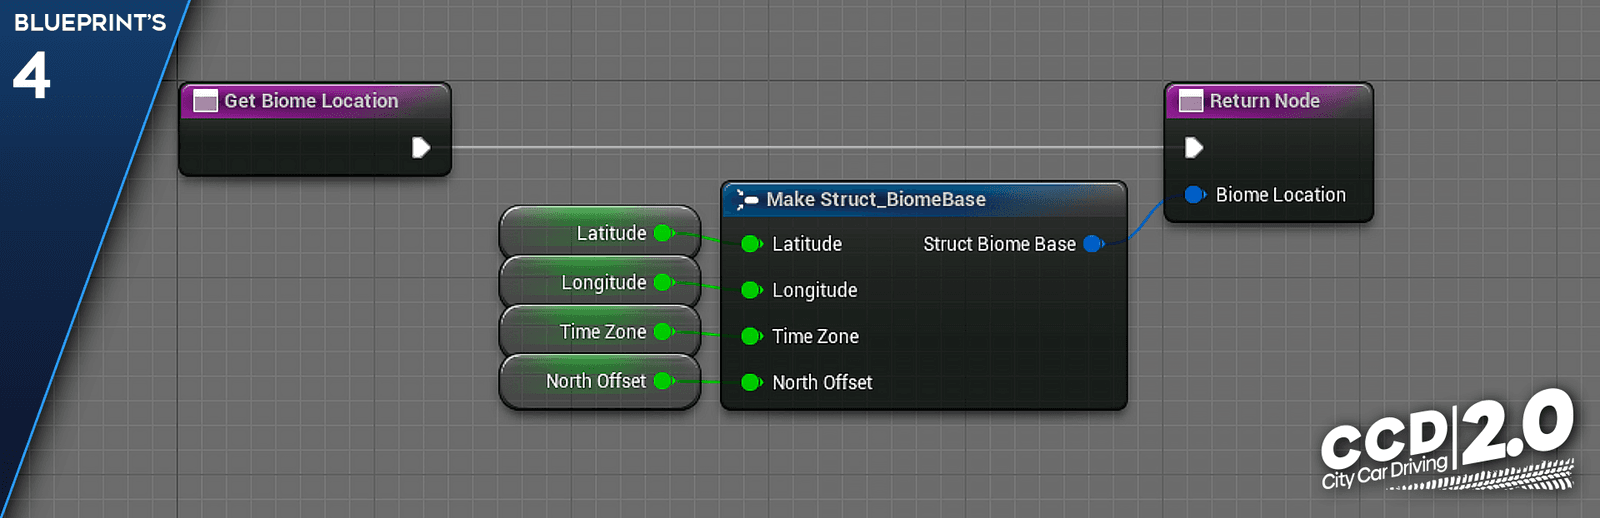Click North Offset input pin on Make Struct

tap(752, 382)
